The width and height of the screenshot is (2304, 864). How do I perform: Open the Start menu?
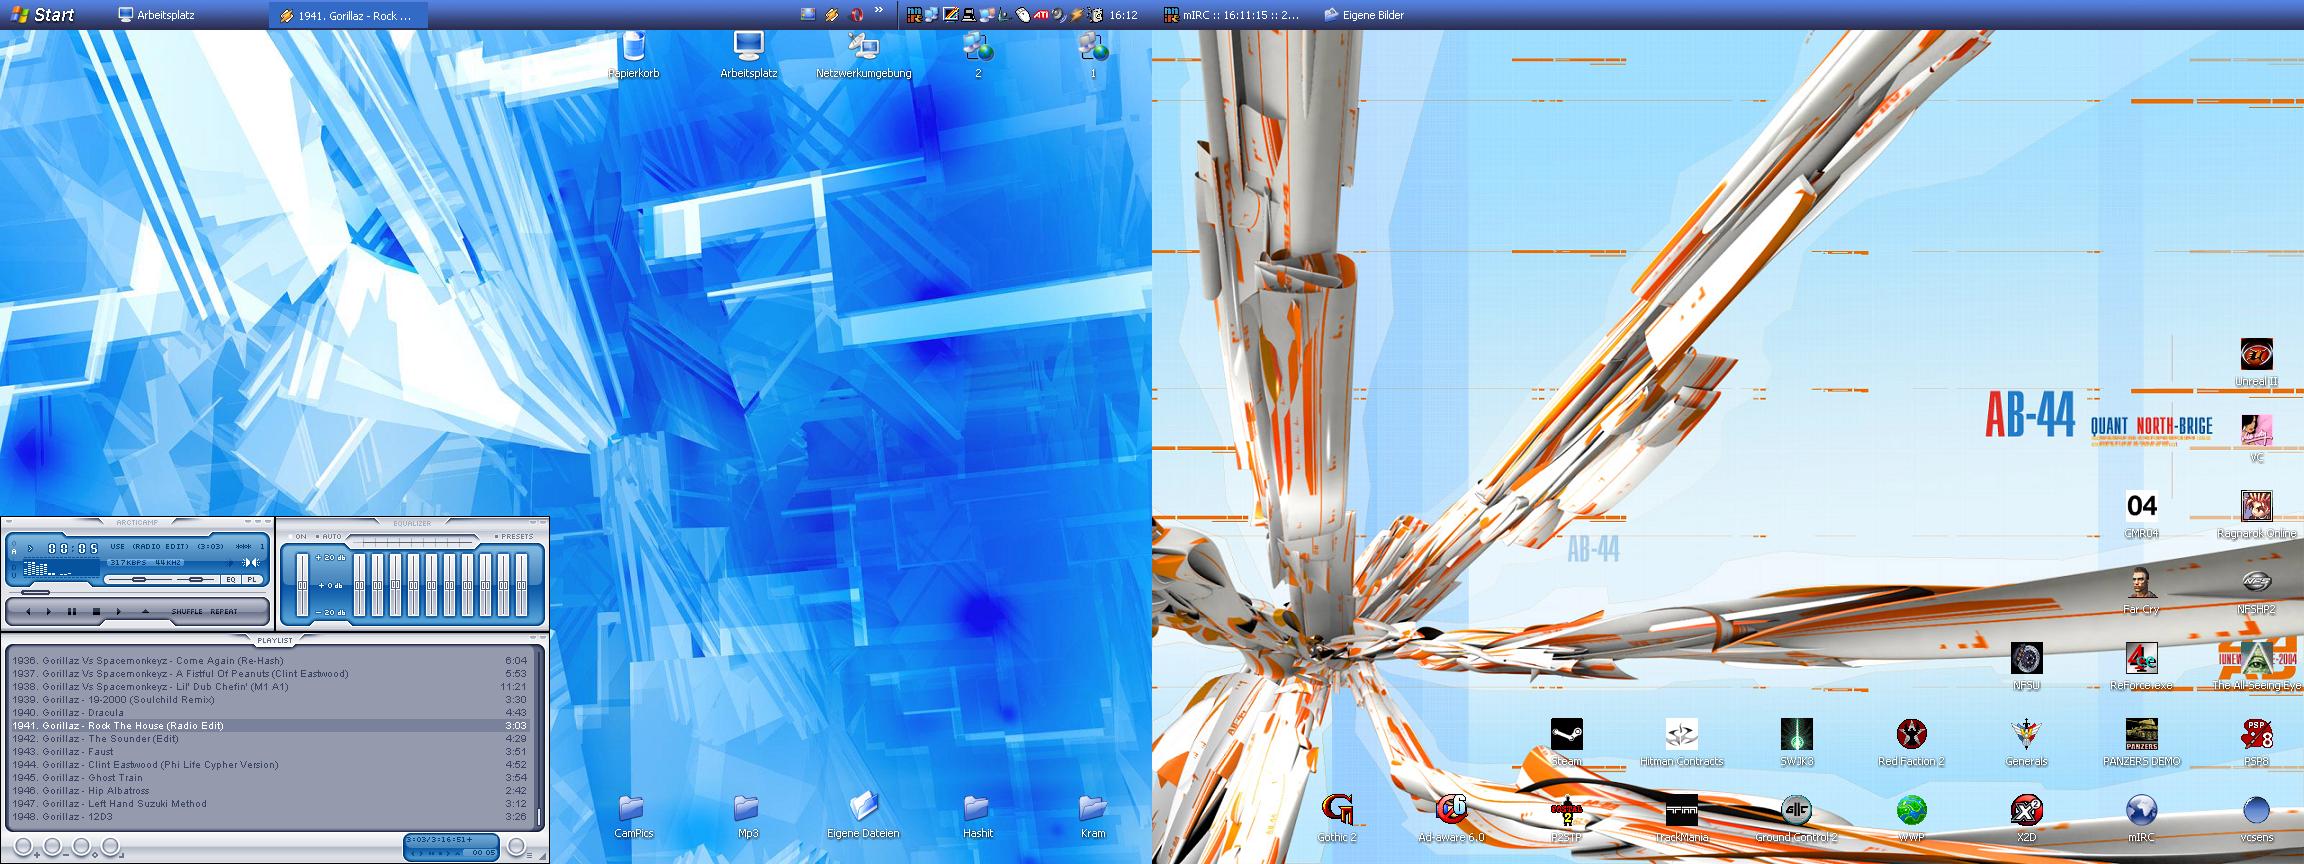click(x=42, y=15)
